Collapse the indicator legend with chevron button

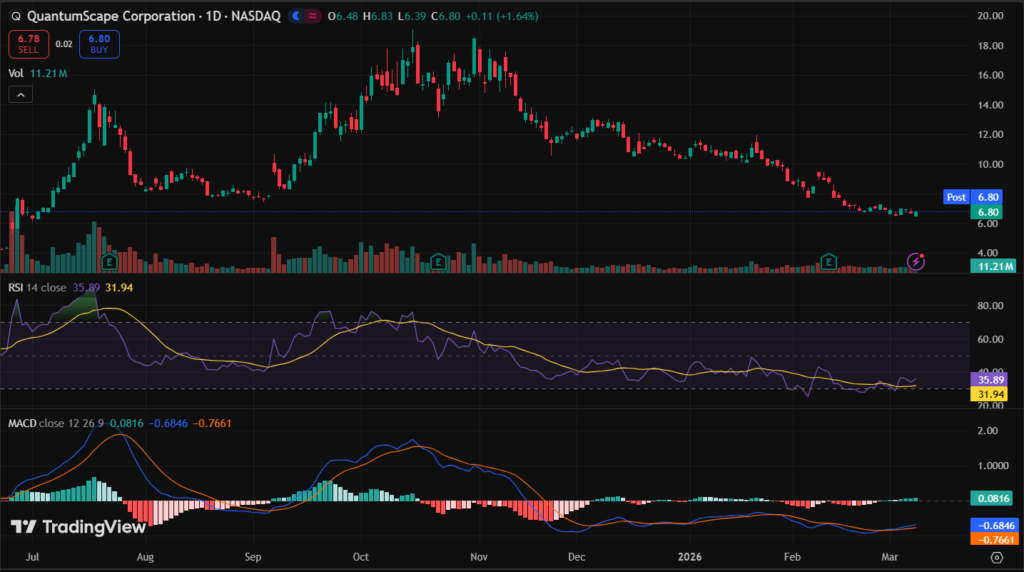20,94
